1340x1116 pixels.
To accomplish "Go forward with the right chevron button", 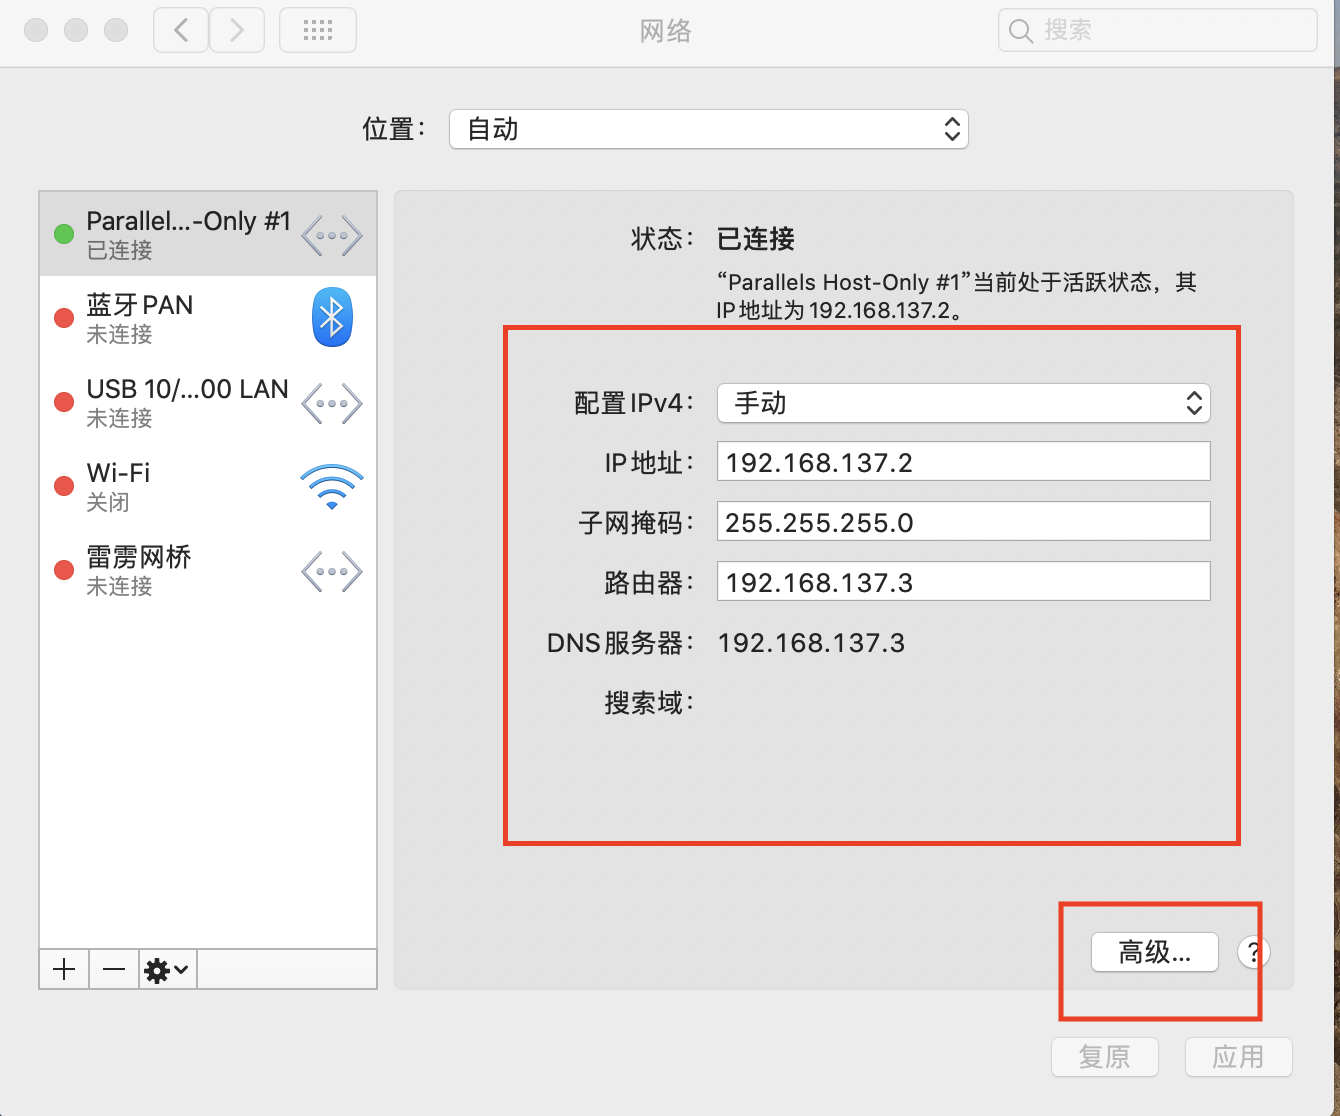I will point(237,31).
